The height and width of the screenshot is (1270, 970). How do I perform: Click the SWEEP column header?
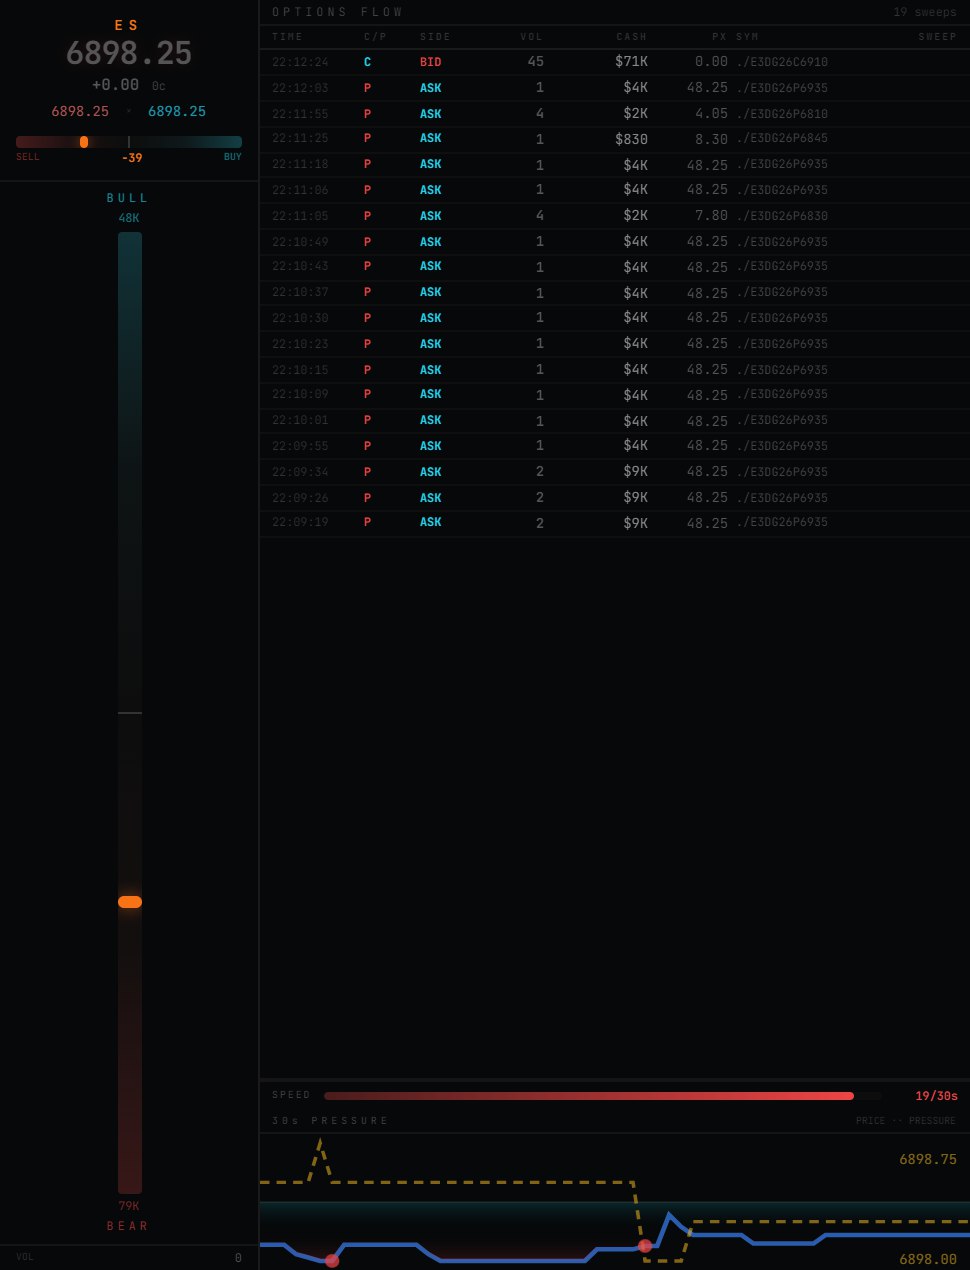[x=937, y=37]
